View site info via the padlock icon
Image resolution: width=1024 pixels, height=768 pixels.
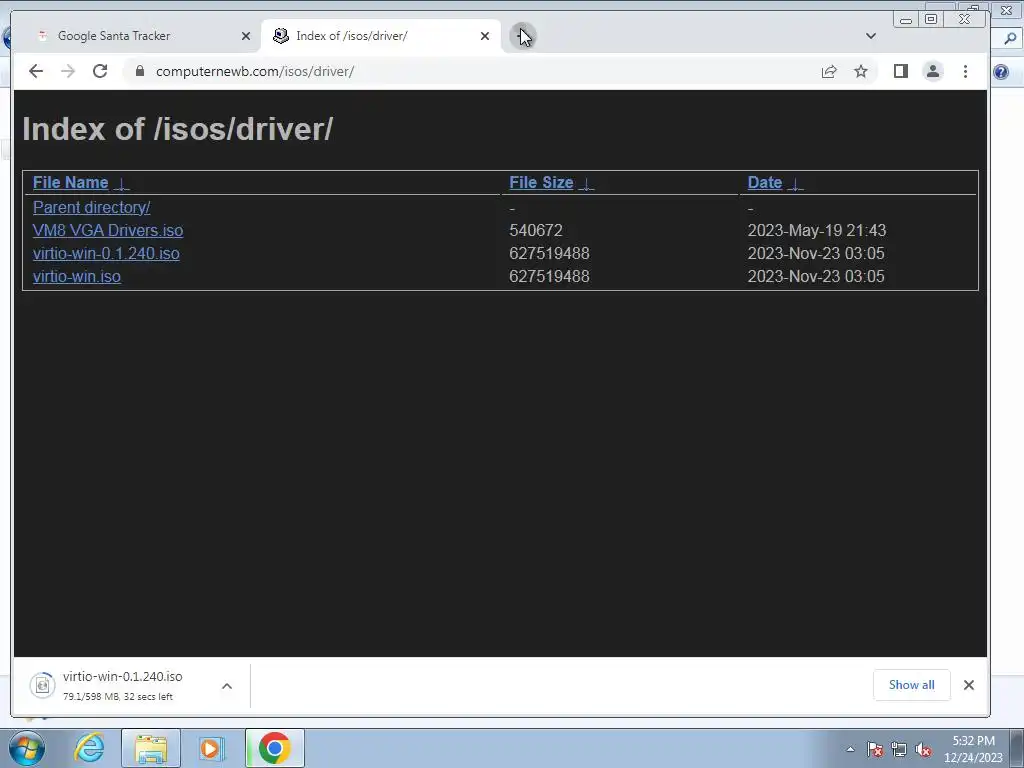click(140, 71)
